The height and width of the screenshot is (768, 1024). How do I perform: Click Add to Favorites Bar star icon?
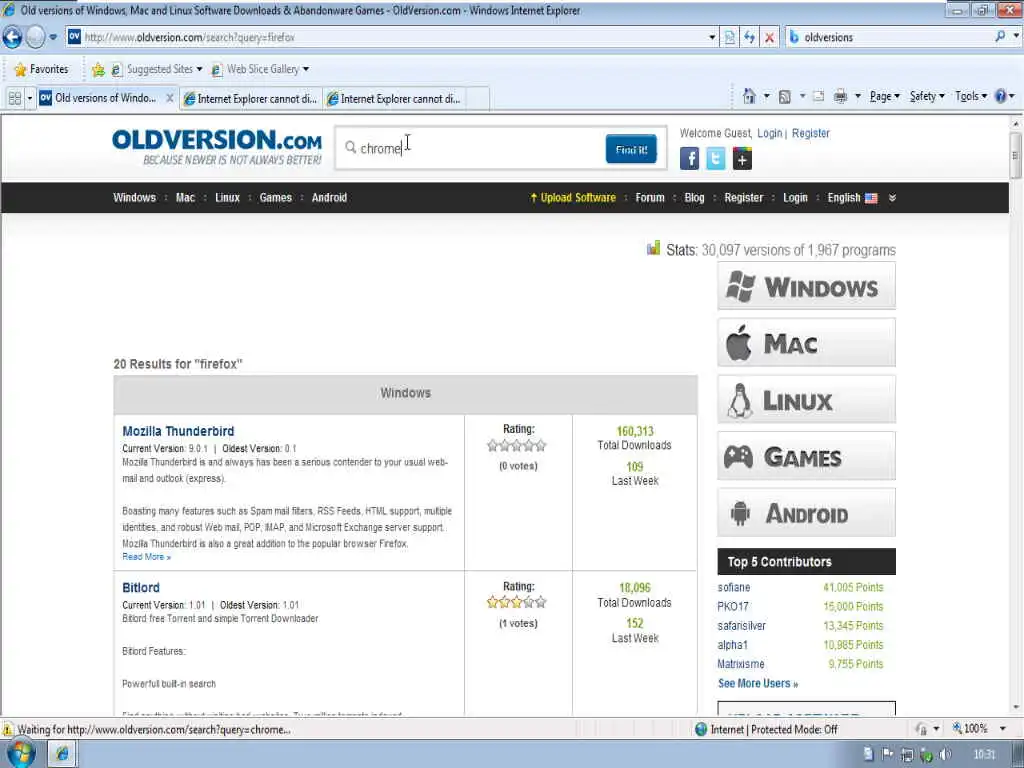click(98, 69)
